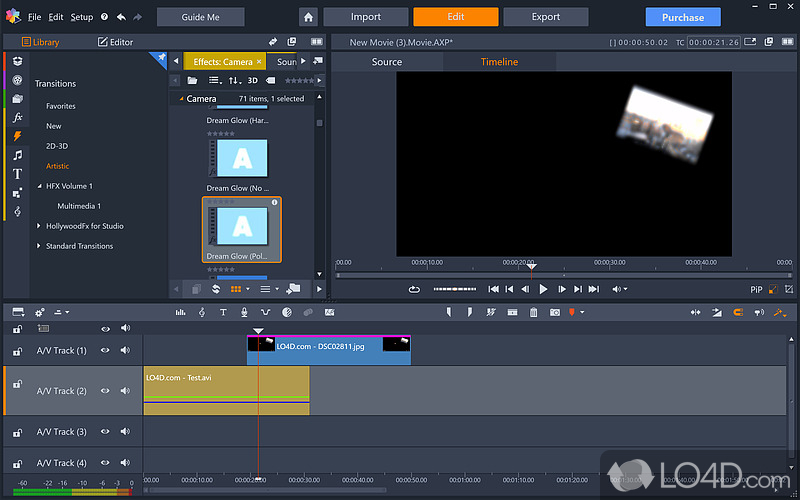Go to the Home screen icon
Viewport: 800px width, 500px height.
point(309,17)
